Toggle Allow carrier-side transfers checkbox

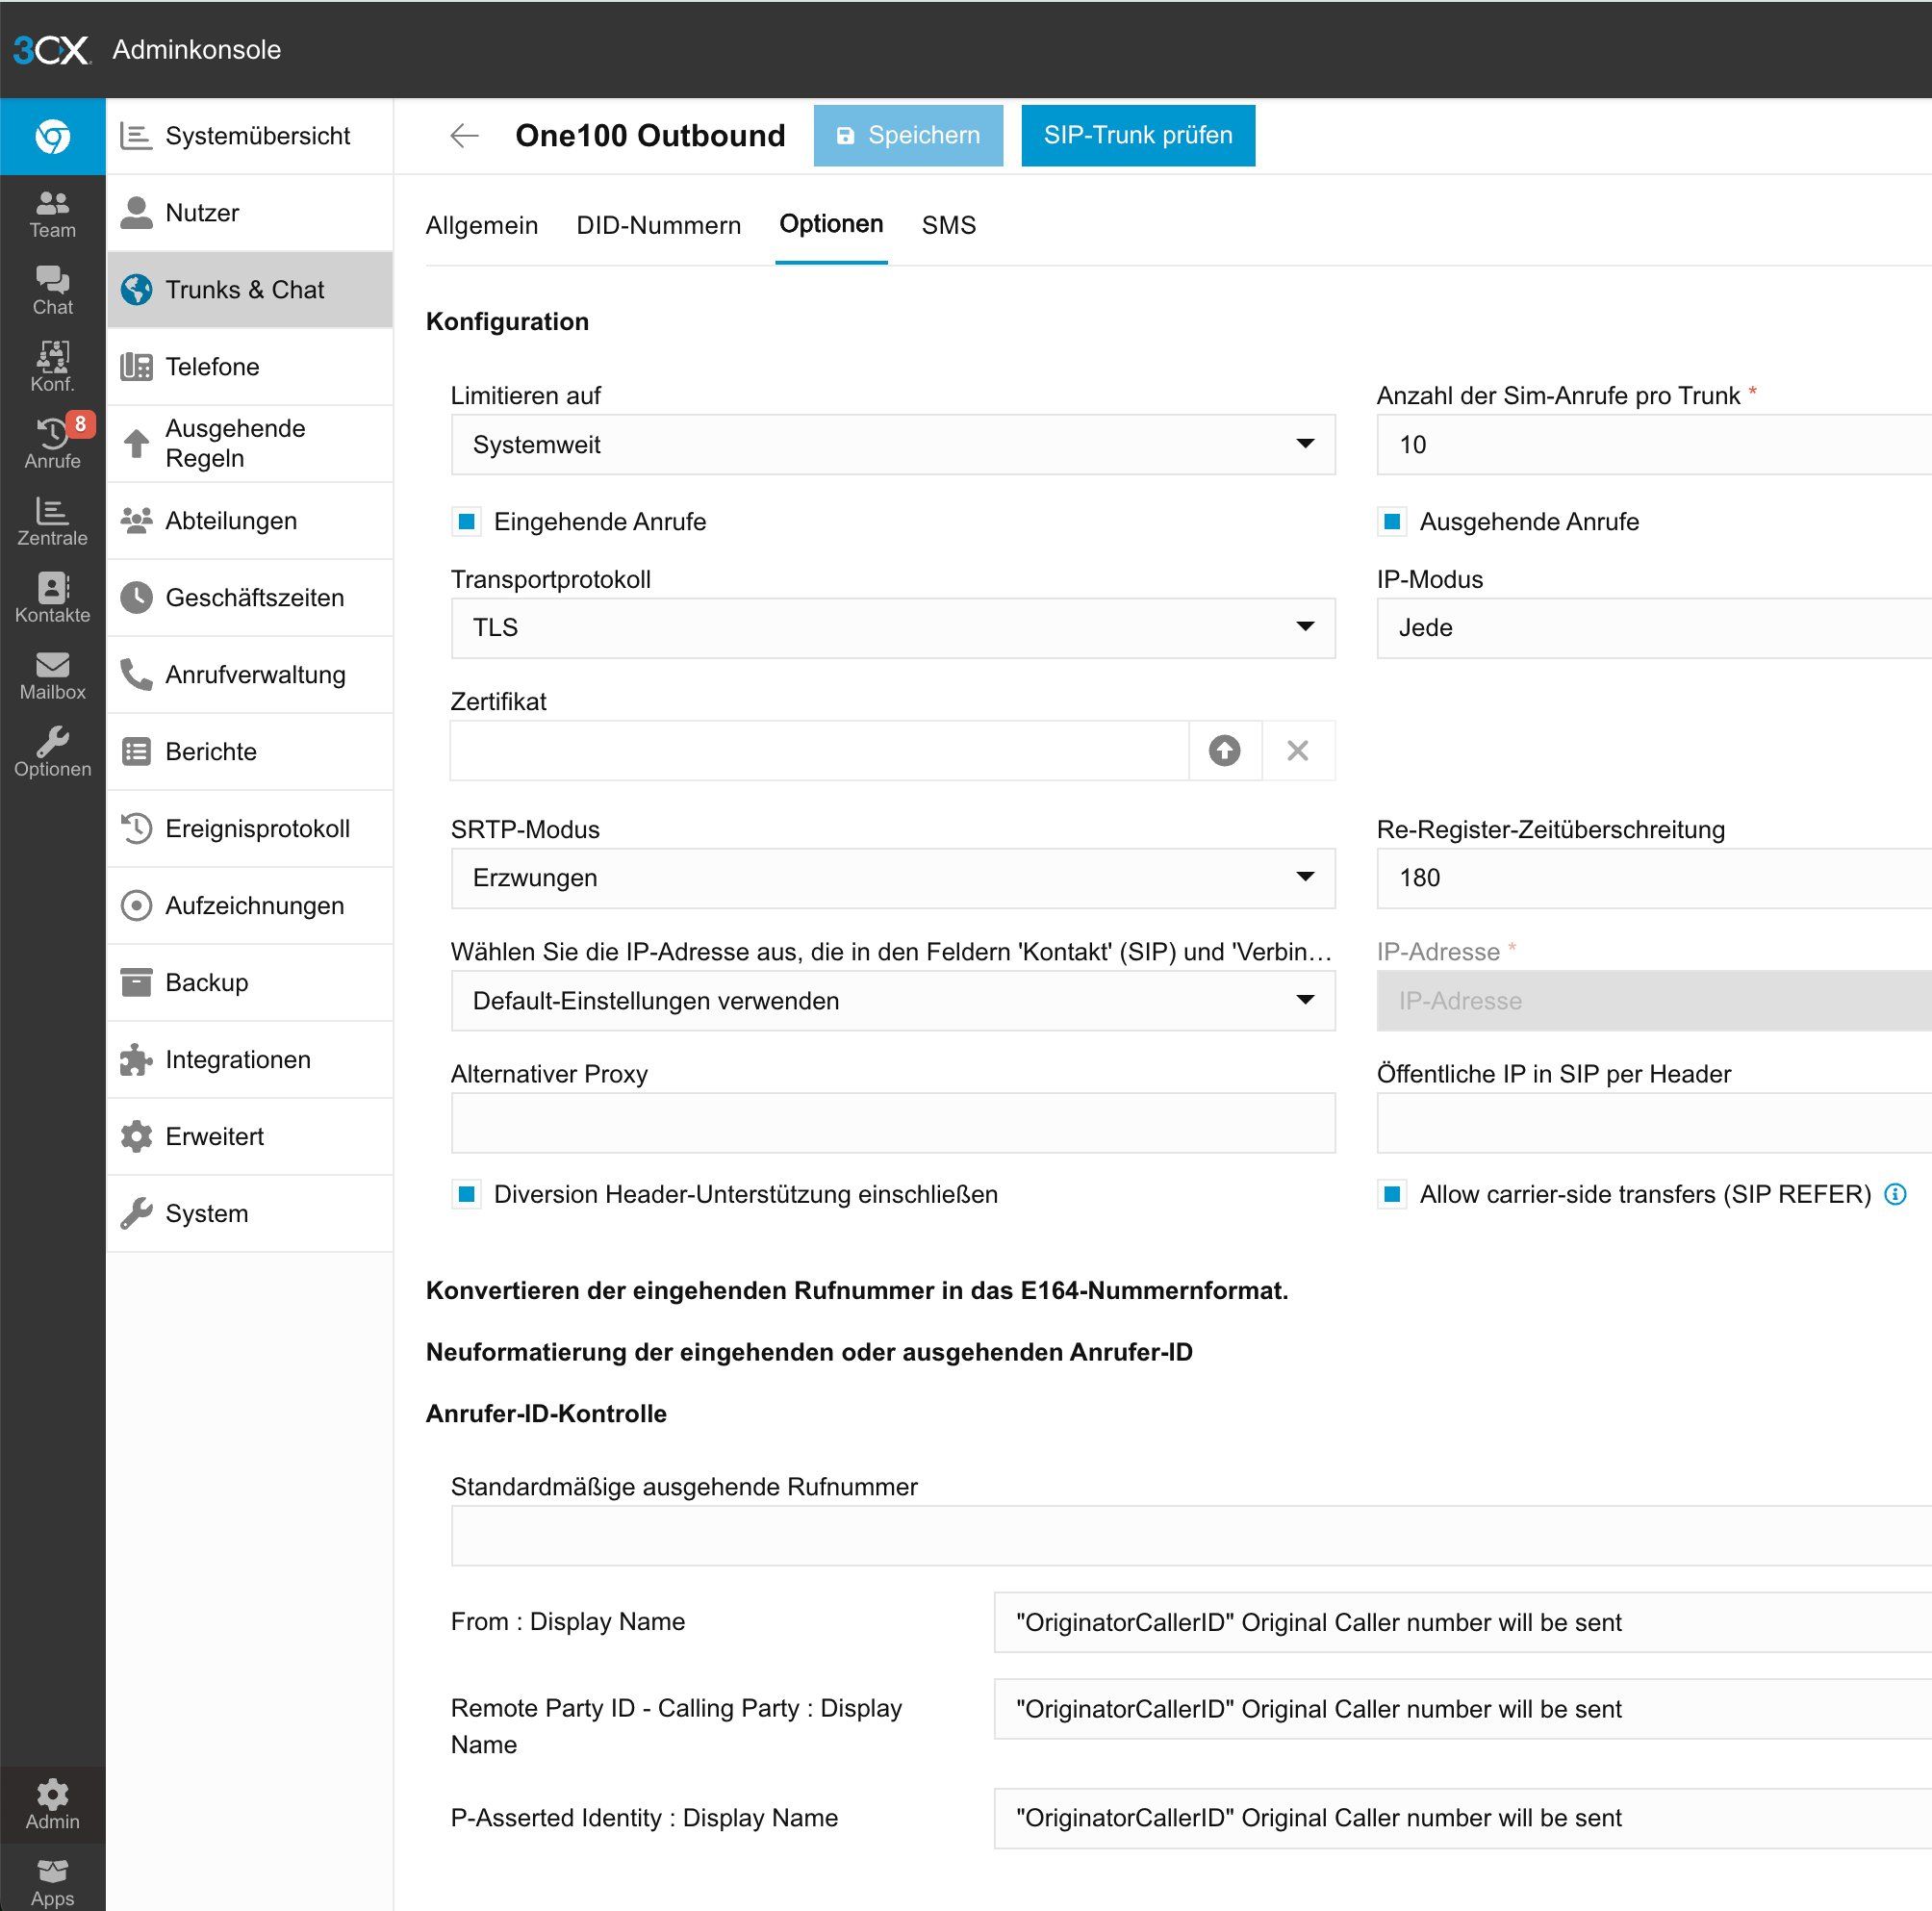[x=1392, y=1194]
